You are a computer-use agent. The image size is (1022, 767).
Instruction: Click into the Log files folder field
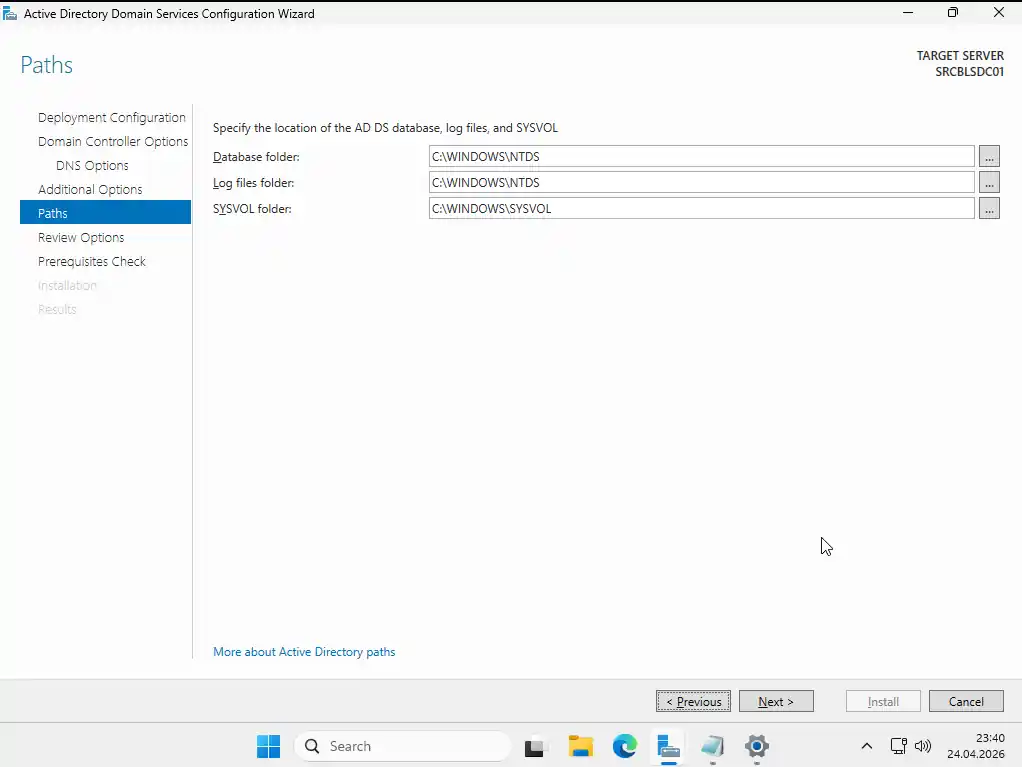coord(701,182)
